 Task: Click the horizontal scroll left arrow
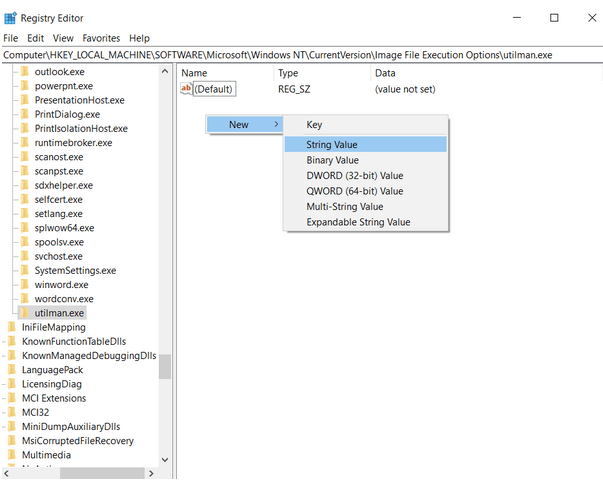pyautogui.click(x=7, y=473)
